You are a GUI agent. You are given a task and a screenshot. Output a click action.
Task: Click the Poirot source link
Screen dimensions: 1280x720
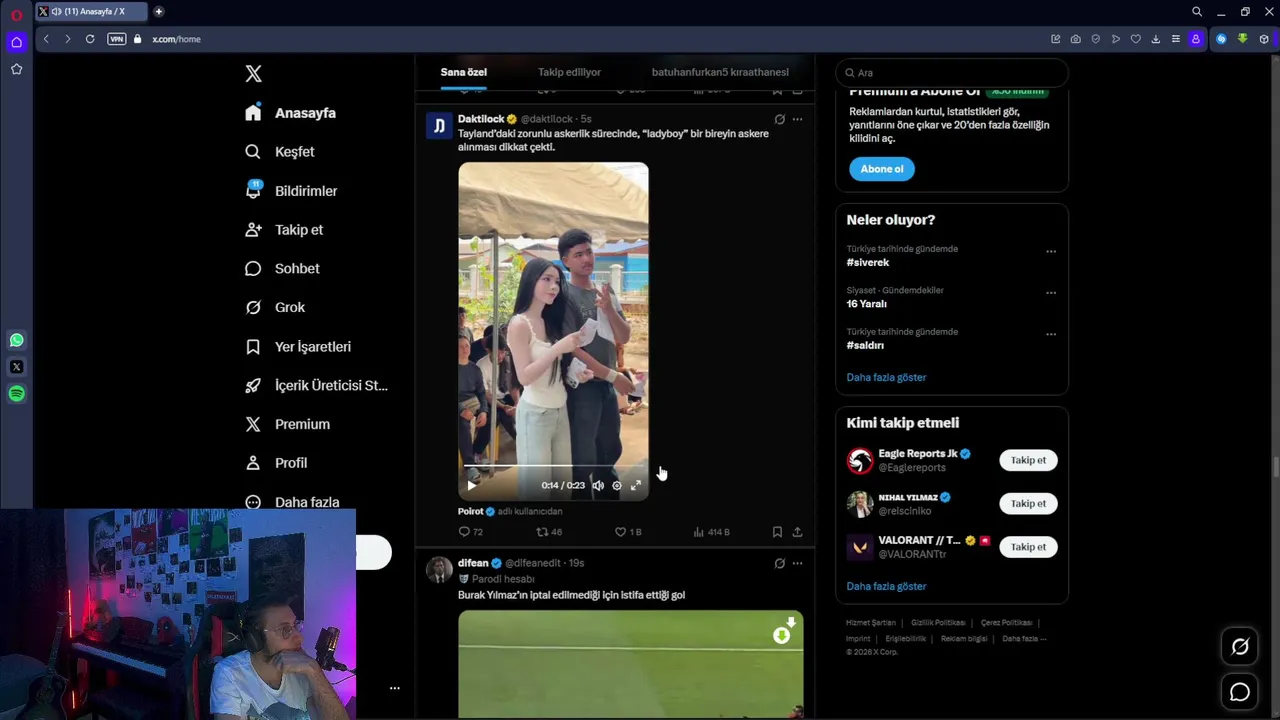tap(470, 511)
